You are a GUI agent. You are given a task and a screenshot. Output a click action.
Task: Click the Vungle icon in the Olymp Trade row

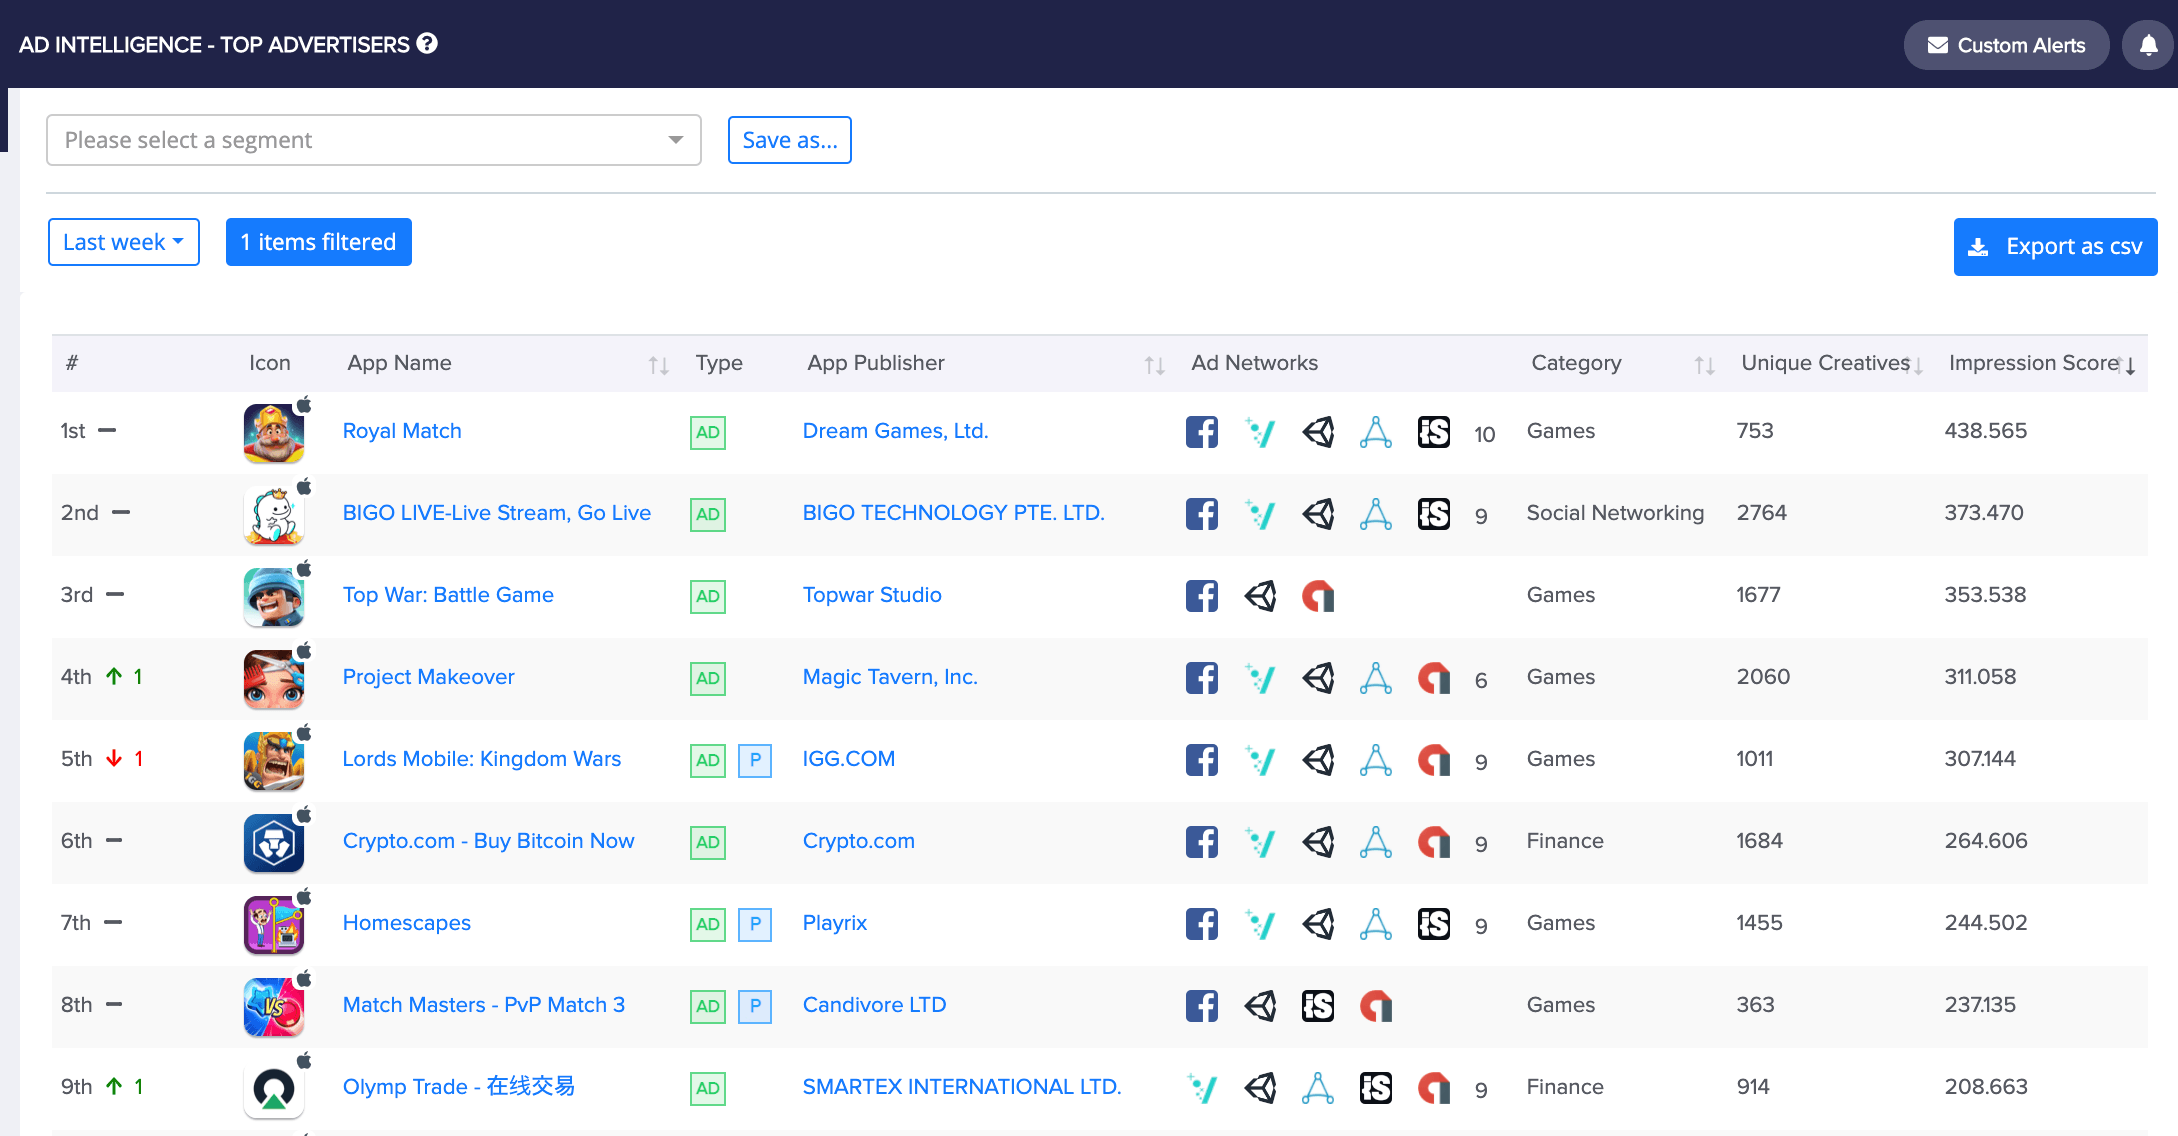point(1202,1088)
